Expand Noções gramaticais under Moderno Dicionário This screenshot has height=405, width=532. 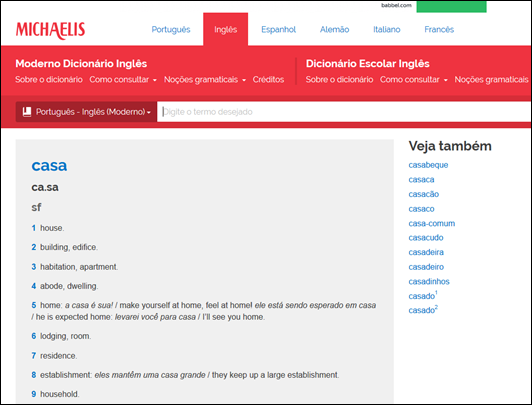coord(205,80)
